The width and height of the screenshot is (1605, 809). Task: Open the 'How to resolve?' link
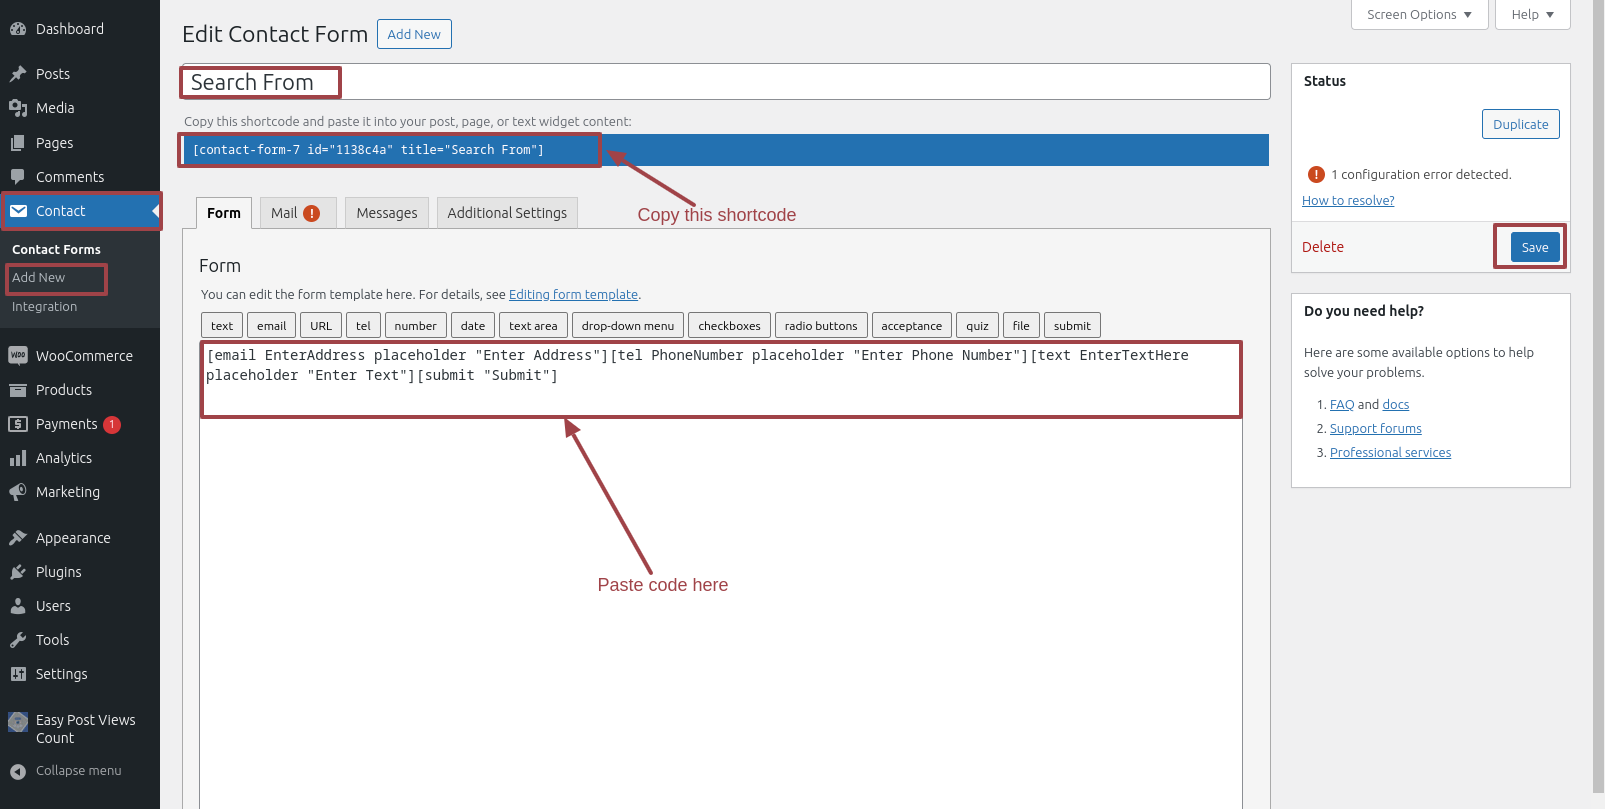coord(1348,201)
